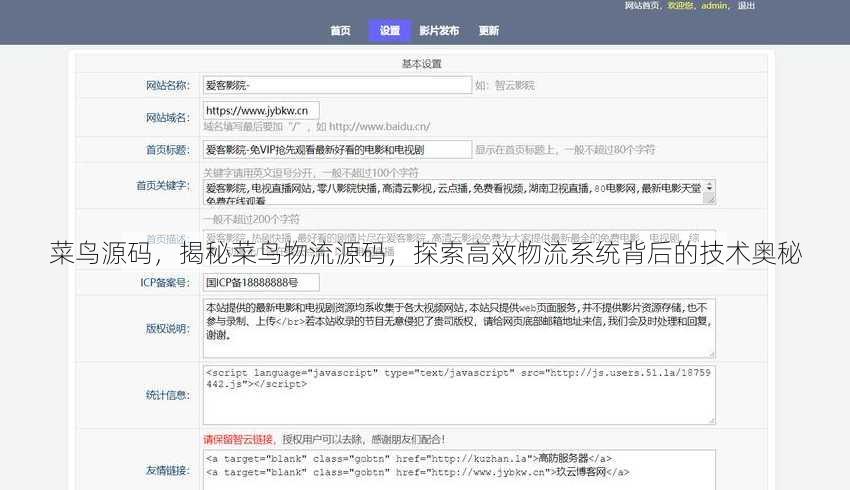The height and width of the screenshot is (490, 850).
Task: Click the 首页关键字 textarea
Action: [459, 192]
